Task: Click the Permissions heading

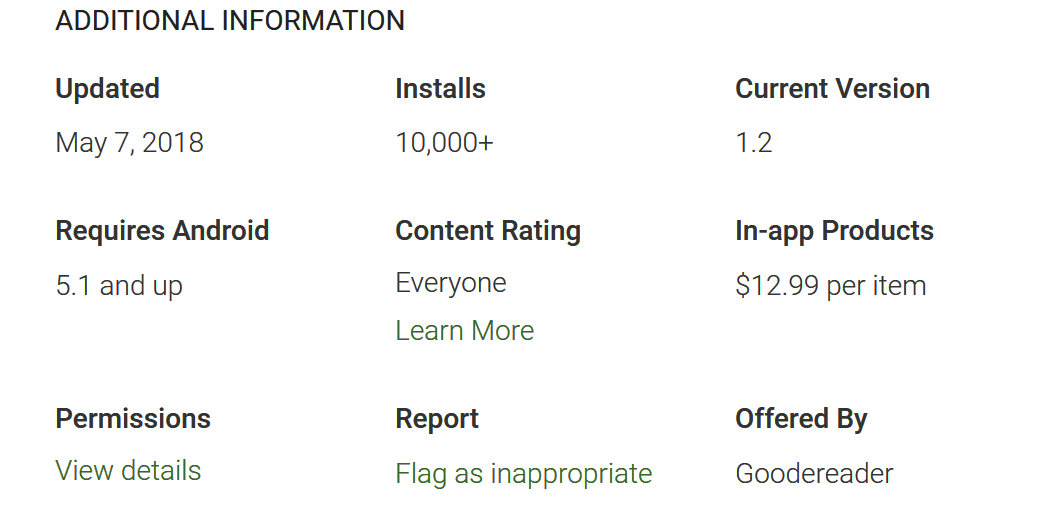Action: pyautogui.click(x=133, y=419)
